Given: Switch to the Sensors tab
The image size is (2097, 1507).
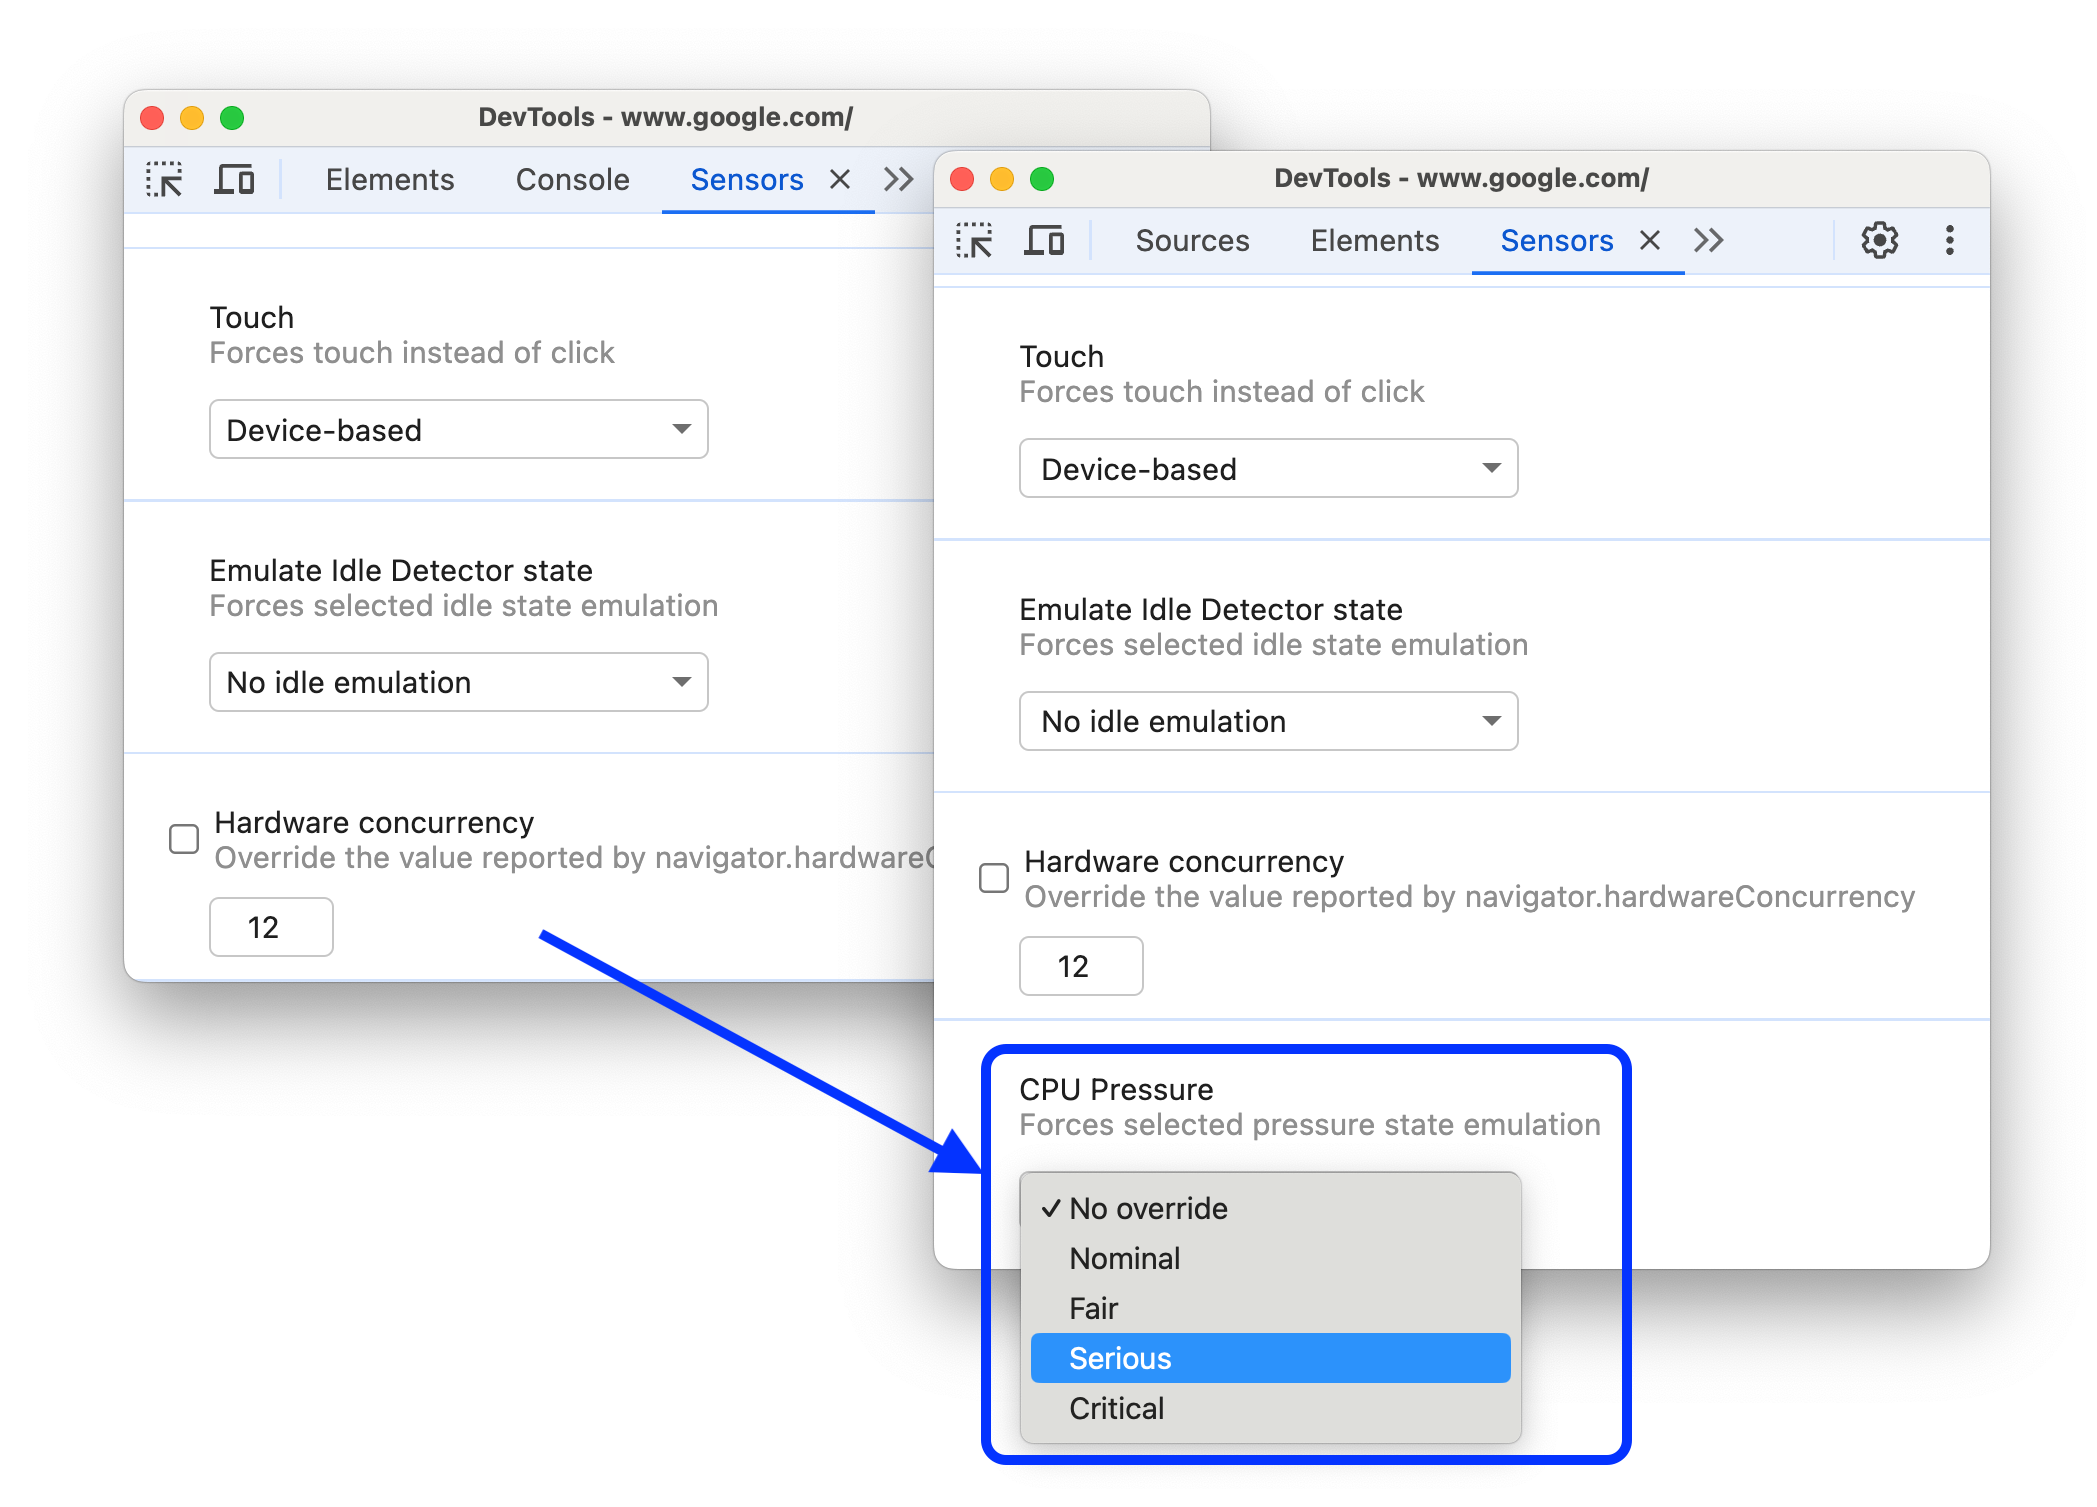Looking at the screenshot, I should (1547, 239).
